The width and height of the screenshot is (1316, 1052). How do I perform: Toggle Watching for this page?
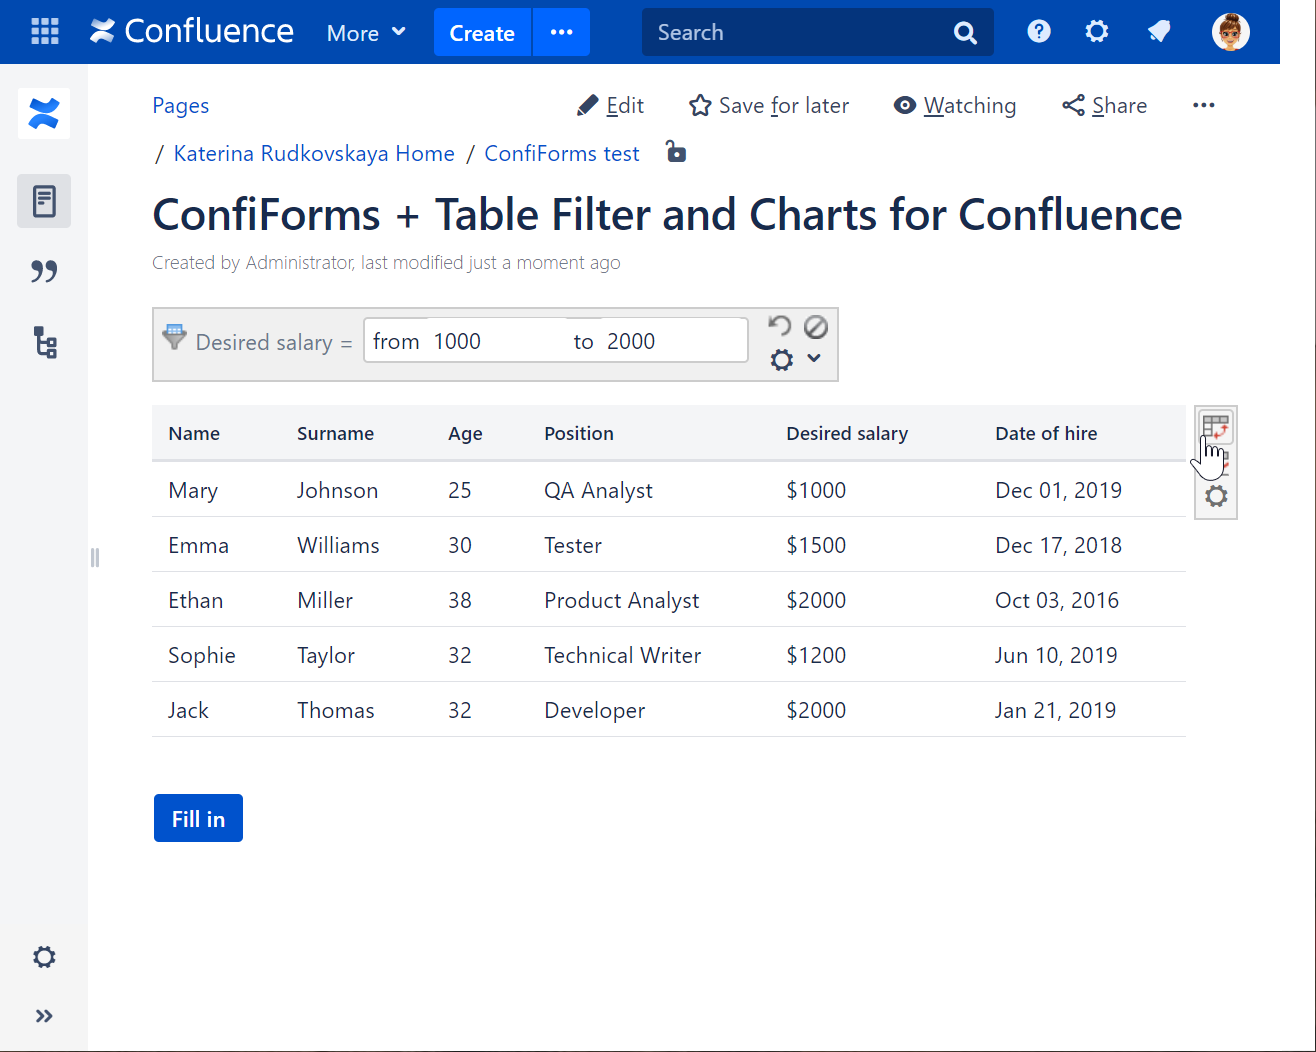coord(953,105)
